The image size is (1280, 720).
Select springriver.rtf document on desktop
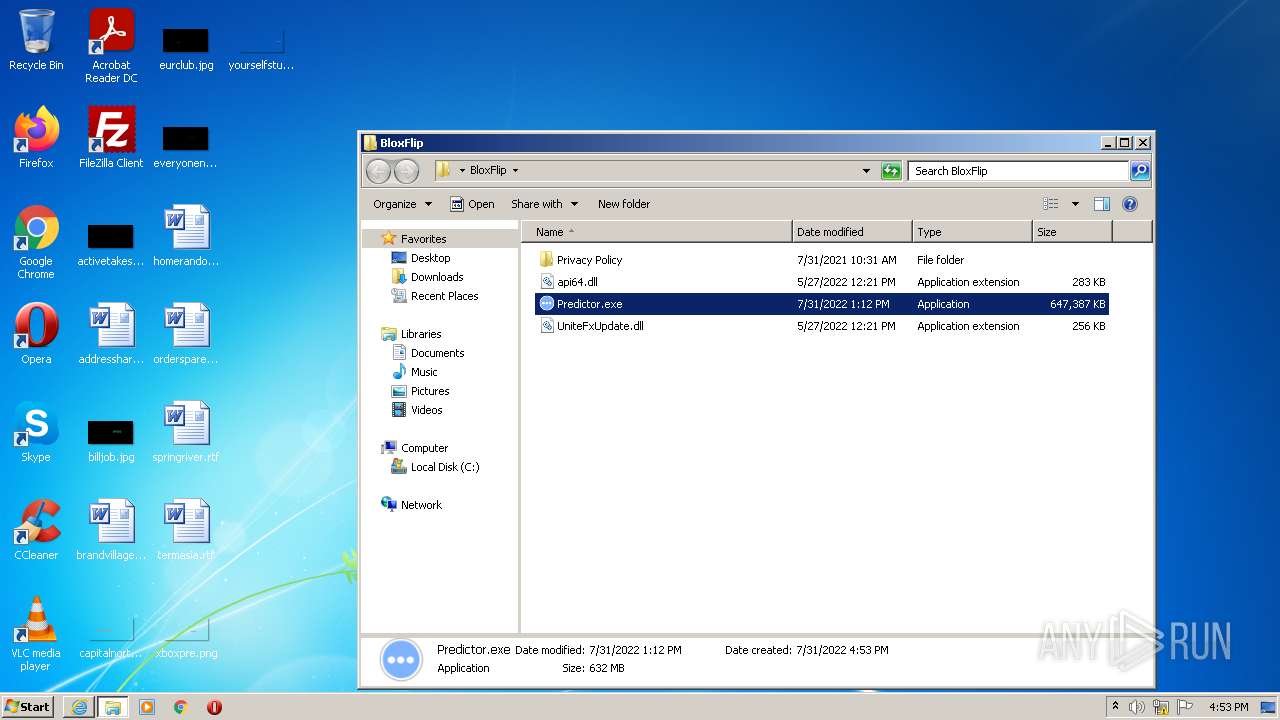pyautogui.click(x=186, y=431)
